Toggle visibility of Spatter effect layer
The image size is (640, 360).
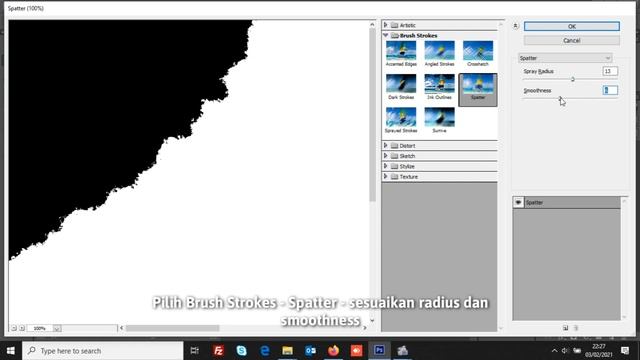coord(518,202)
